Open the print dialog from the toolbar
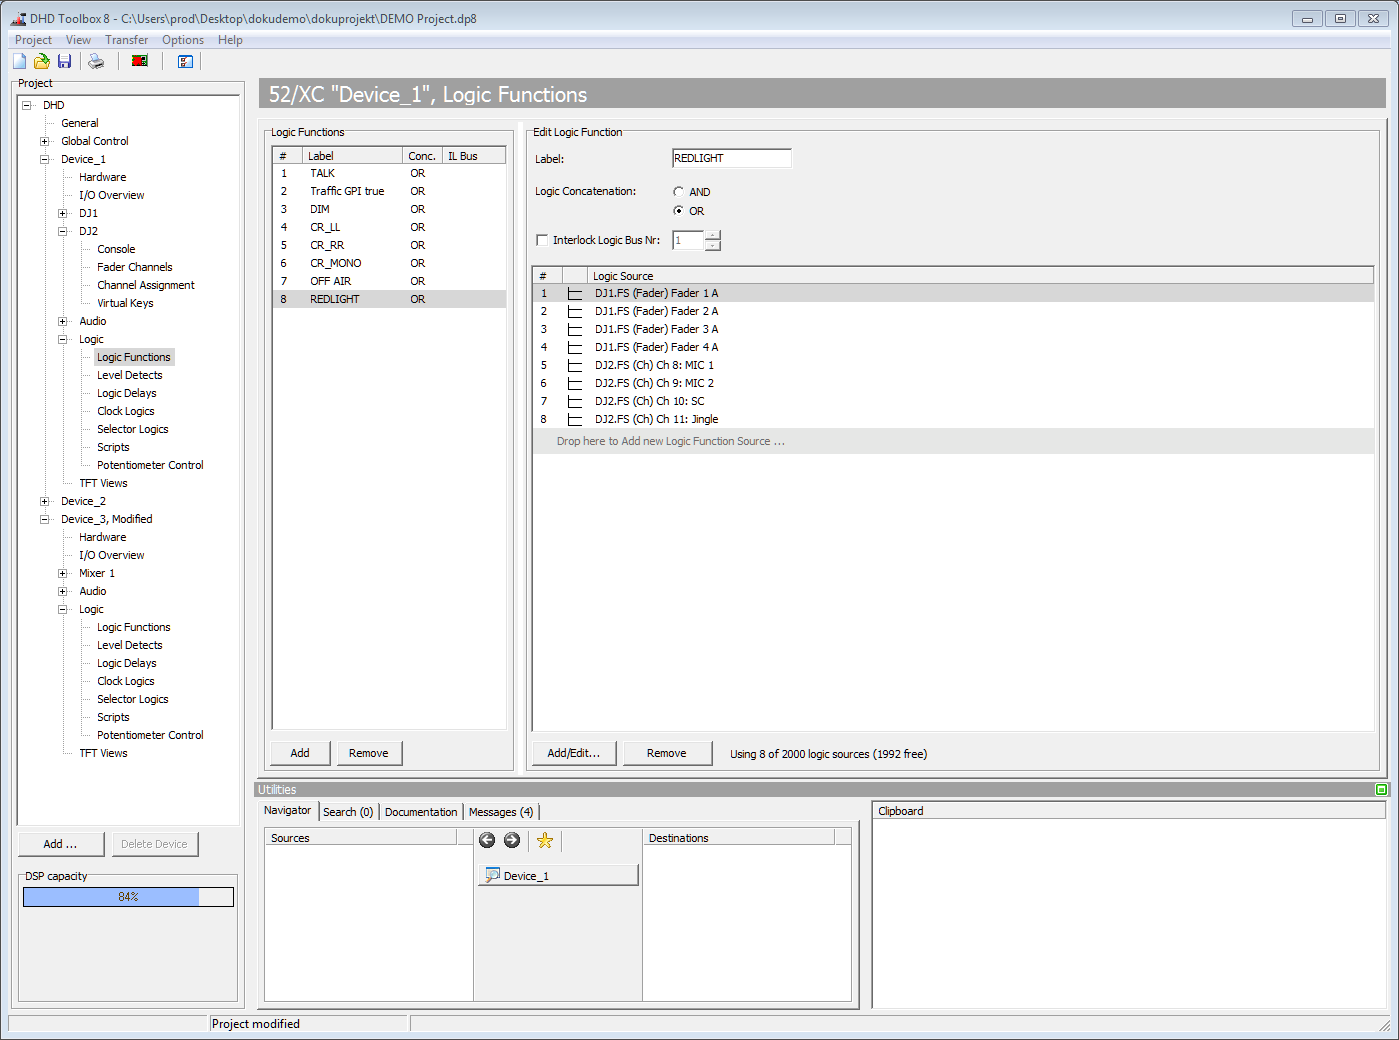The image size is (1399, 1040). coord(96,61)
